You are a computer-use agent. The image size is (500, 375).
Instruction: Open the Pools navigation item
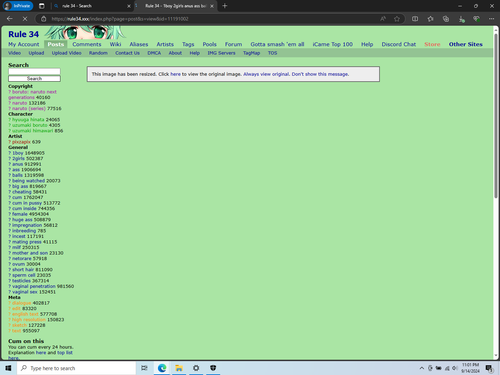209,44
